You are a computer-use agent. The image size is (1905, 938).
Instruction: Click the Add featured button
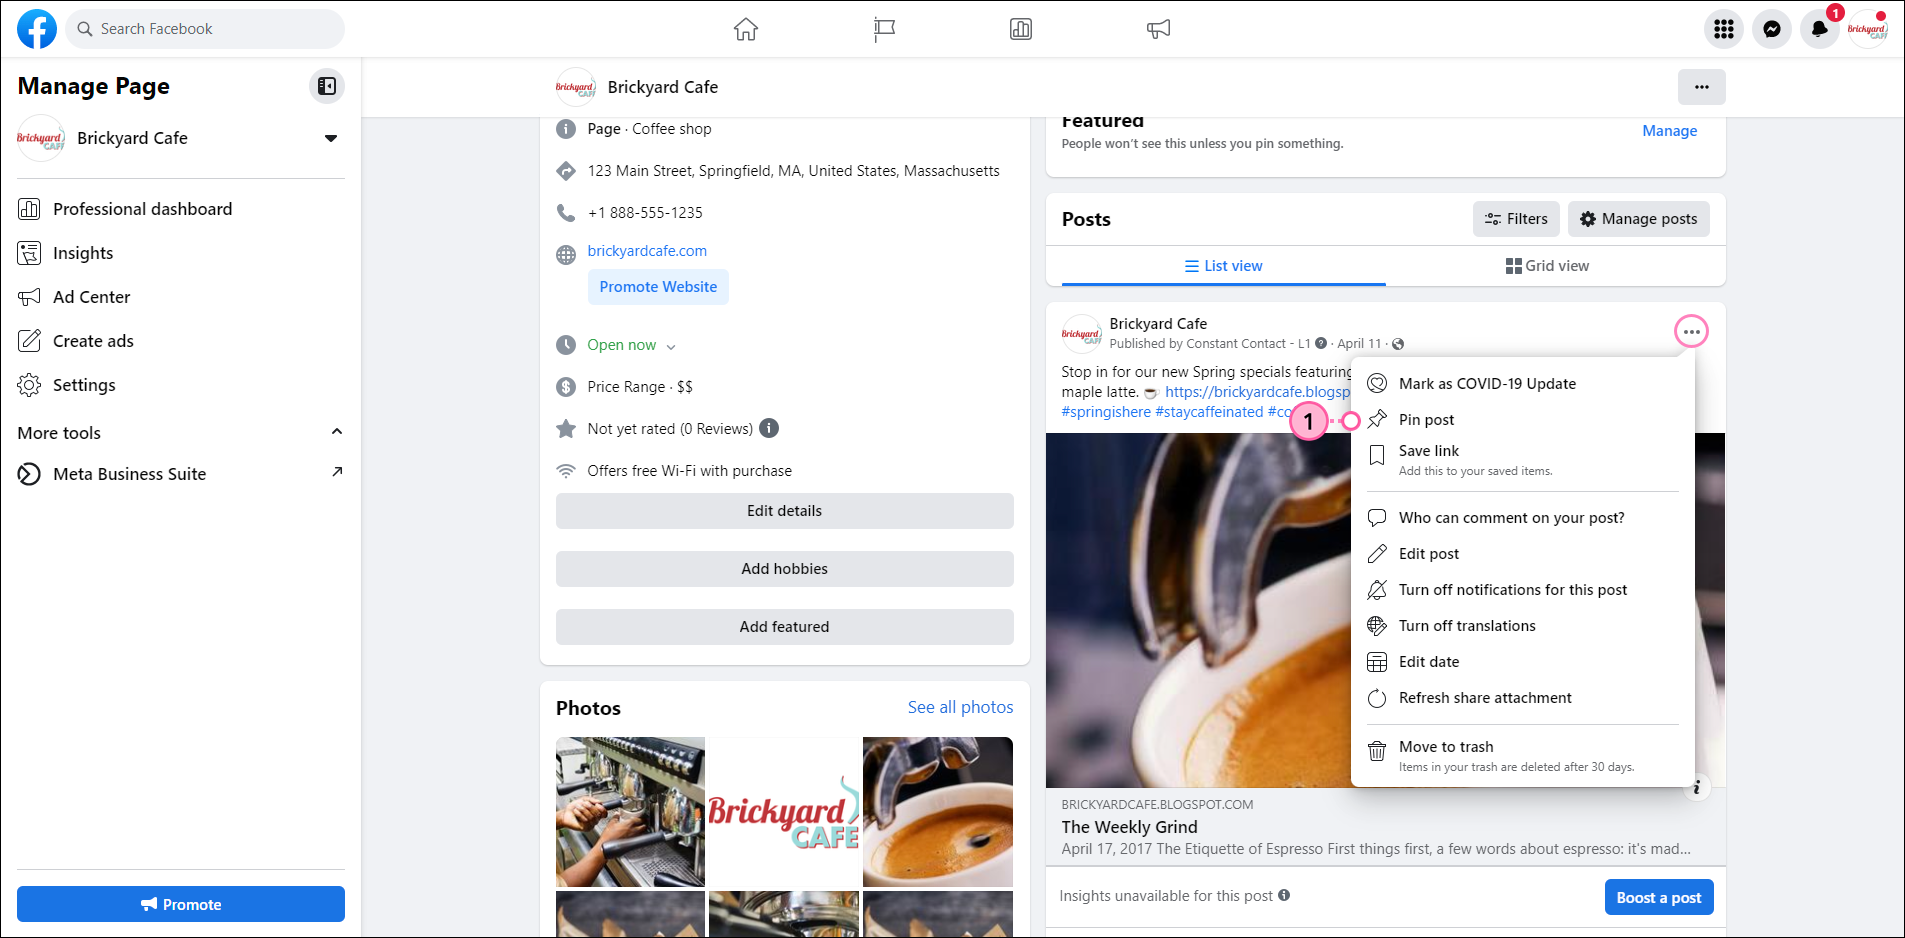tap(784, 627)
